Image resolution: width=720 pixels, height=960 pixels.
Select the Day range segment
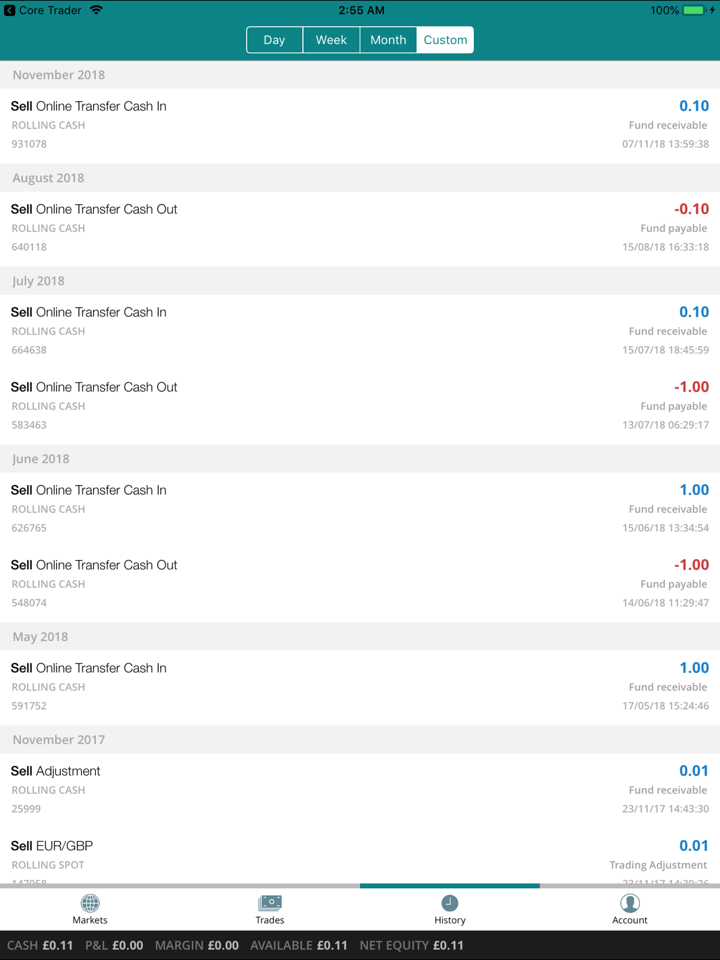(x=275, y=40)
